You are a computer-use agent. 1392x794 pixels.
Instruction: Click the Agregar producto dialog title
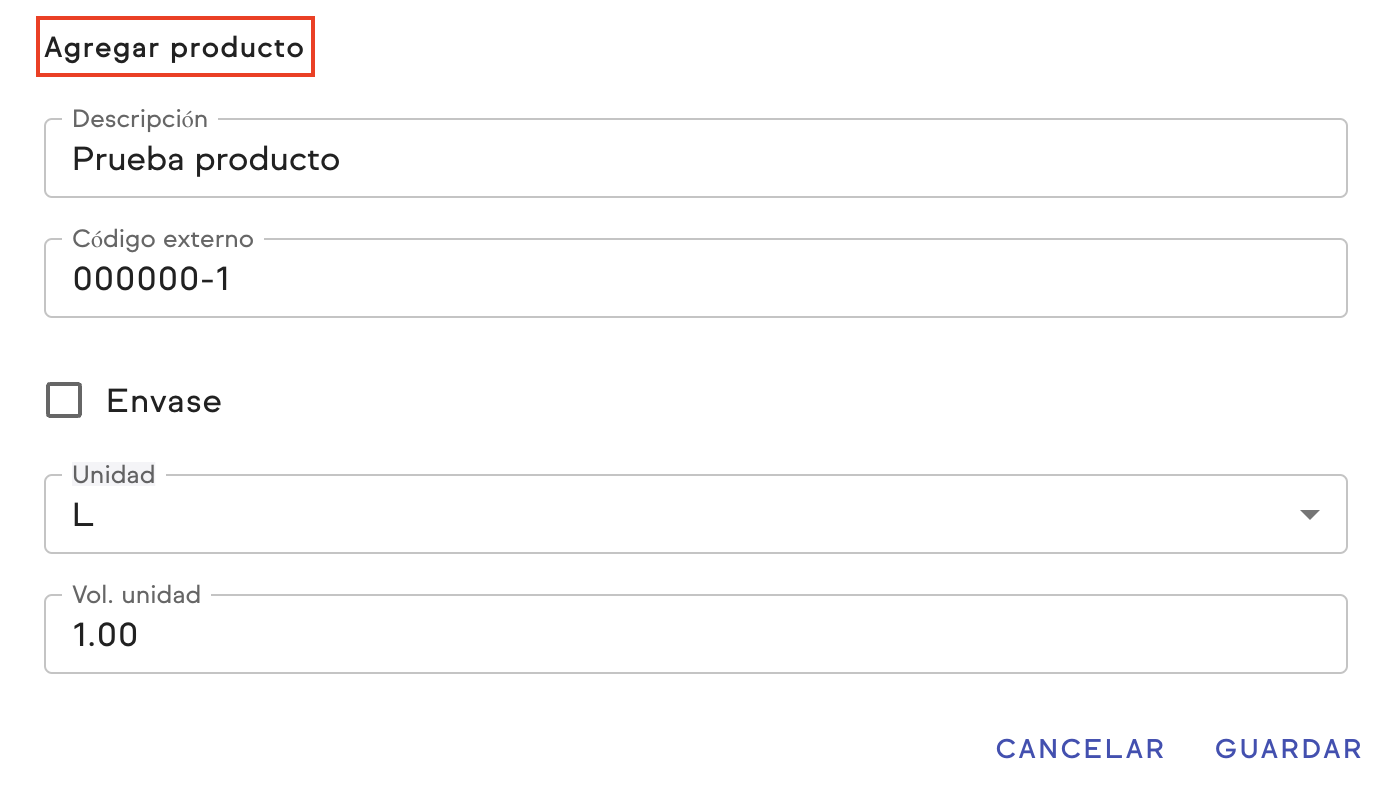175,47
